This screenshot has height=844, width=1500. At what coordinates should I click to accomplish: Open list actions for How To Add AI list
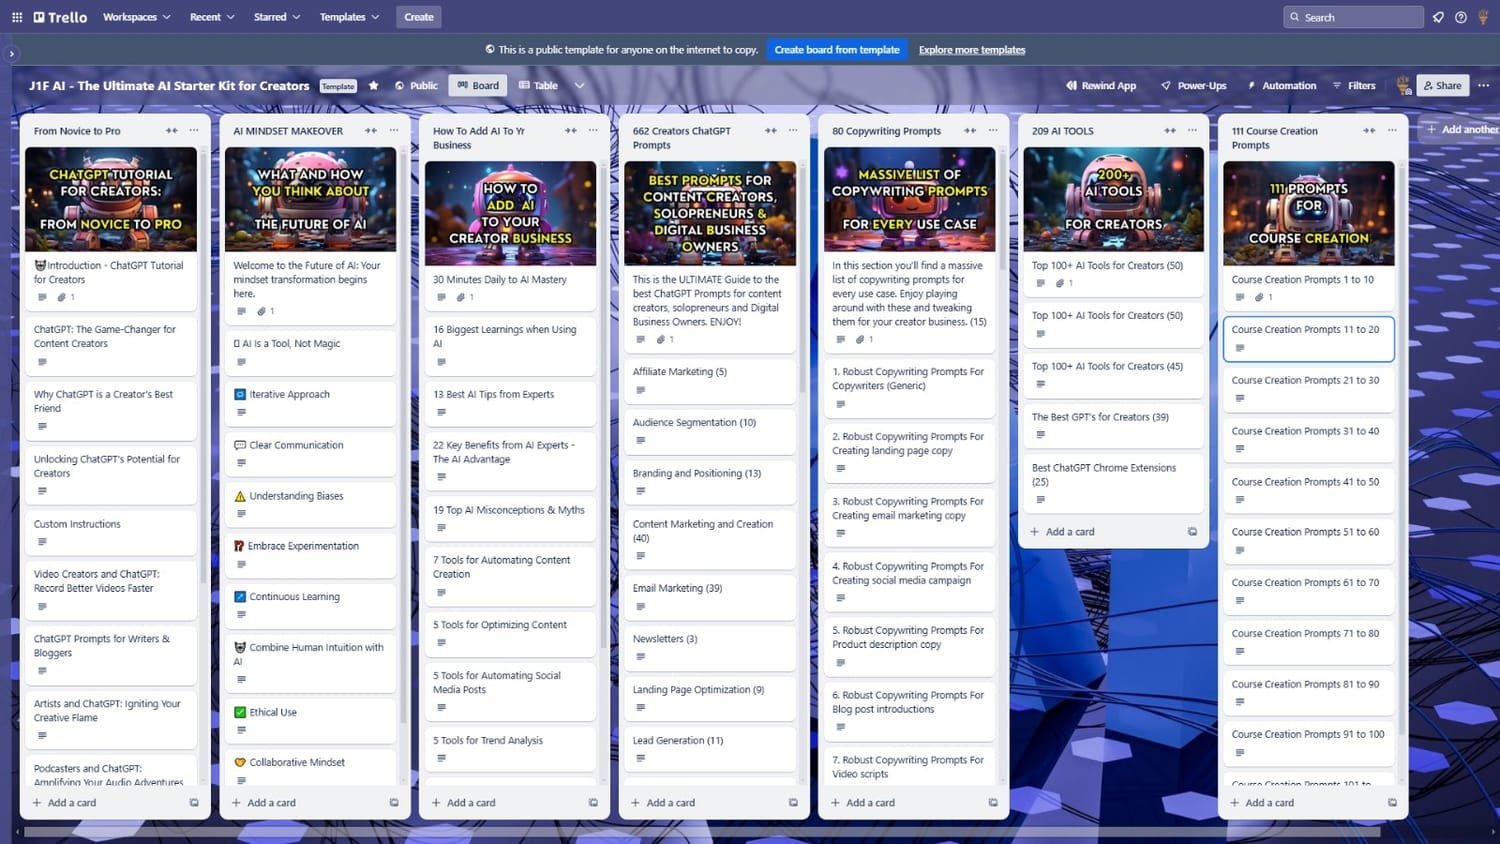593,131
